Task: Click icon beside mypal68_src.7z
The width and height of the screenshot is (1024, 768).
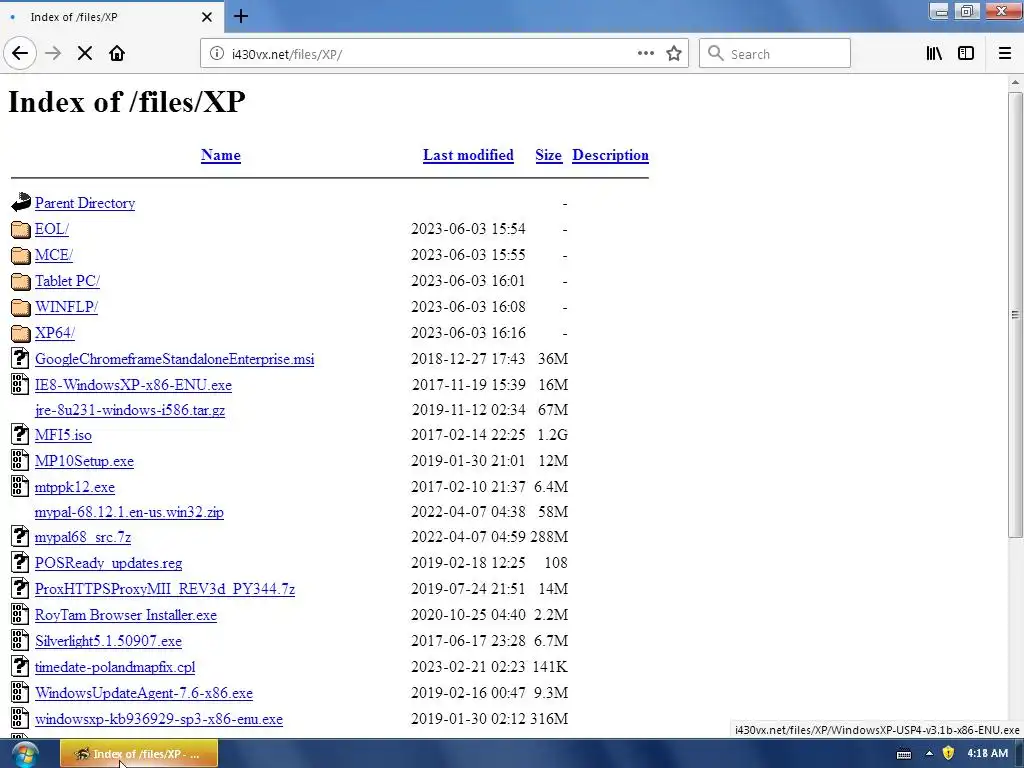Action: click(20, 536)
